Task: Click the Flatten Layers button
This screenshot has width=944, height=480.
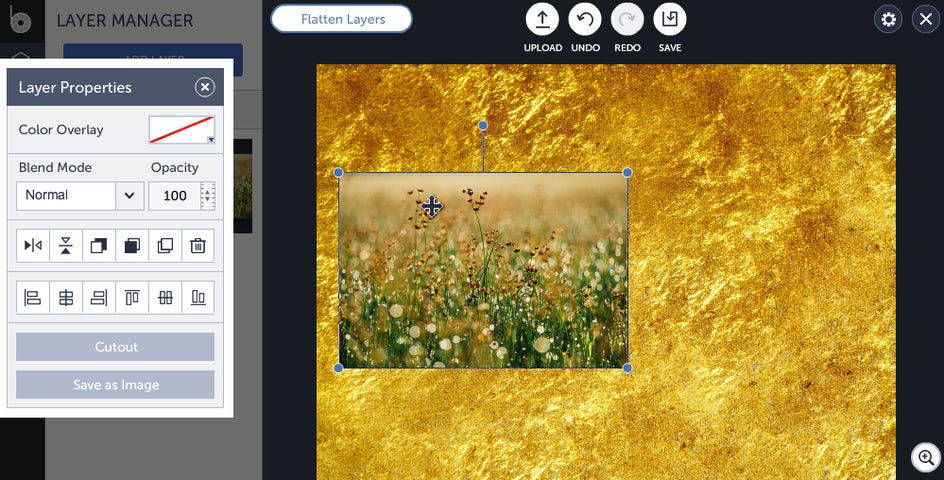Action: tap(342, 19)
